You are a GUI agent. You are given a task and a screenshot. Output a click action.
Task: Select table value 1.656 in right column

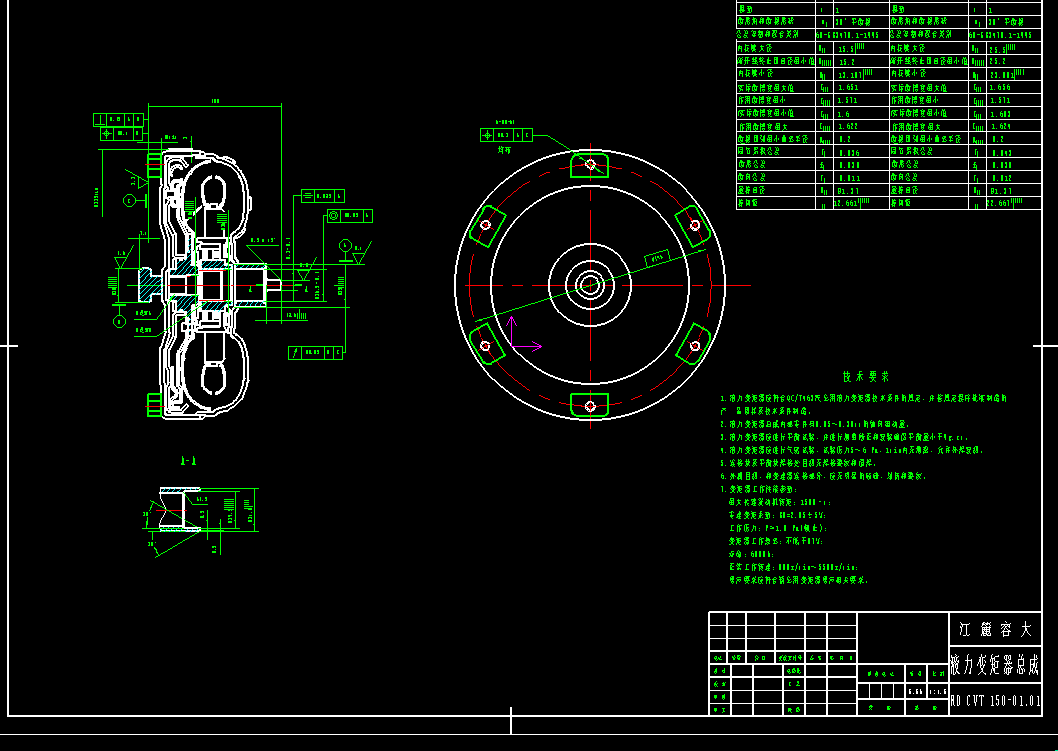(x=999, y=88)
